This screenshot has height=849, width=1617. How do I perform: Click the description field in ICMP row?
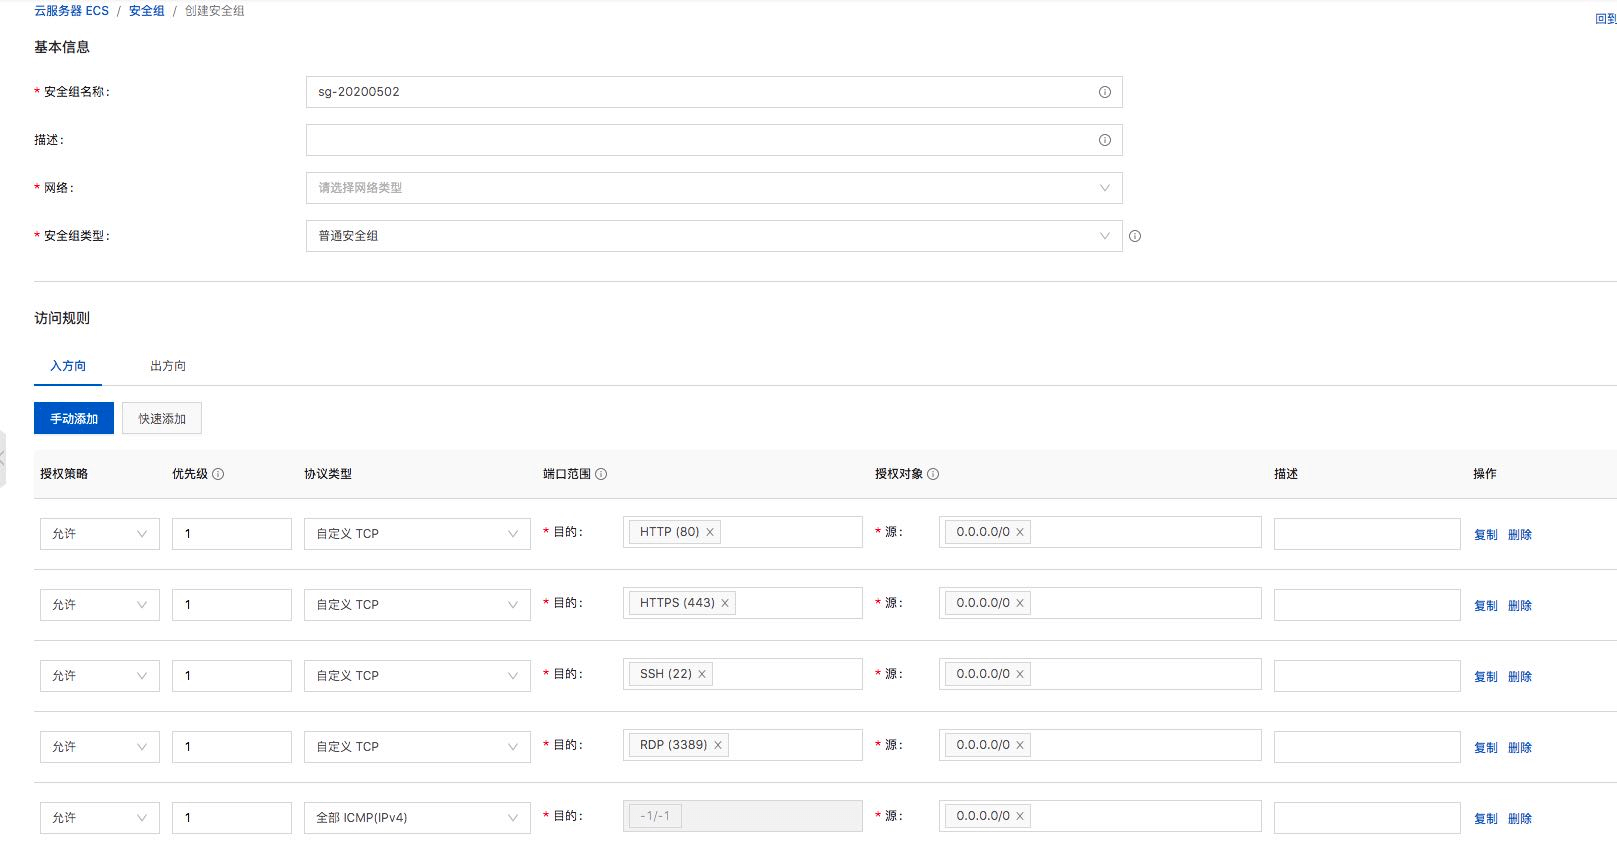pos(1367,818)
